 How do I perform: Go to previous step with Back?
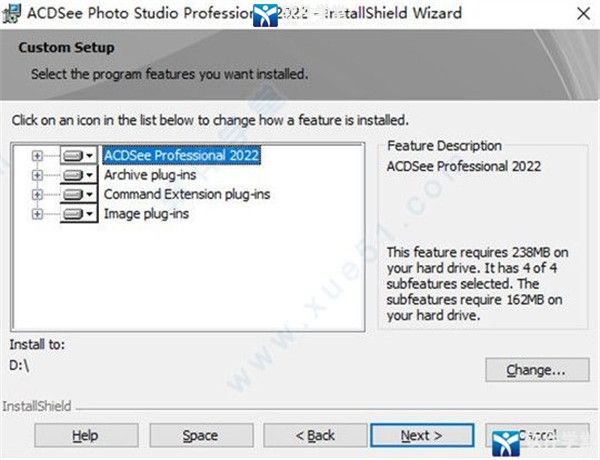(315, 436)
